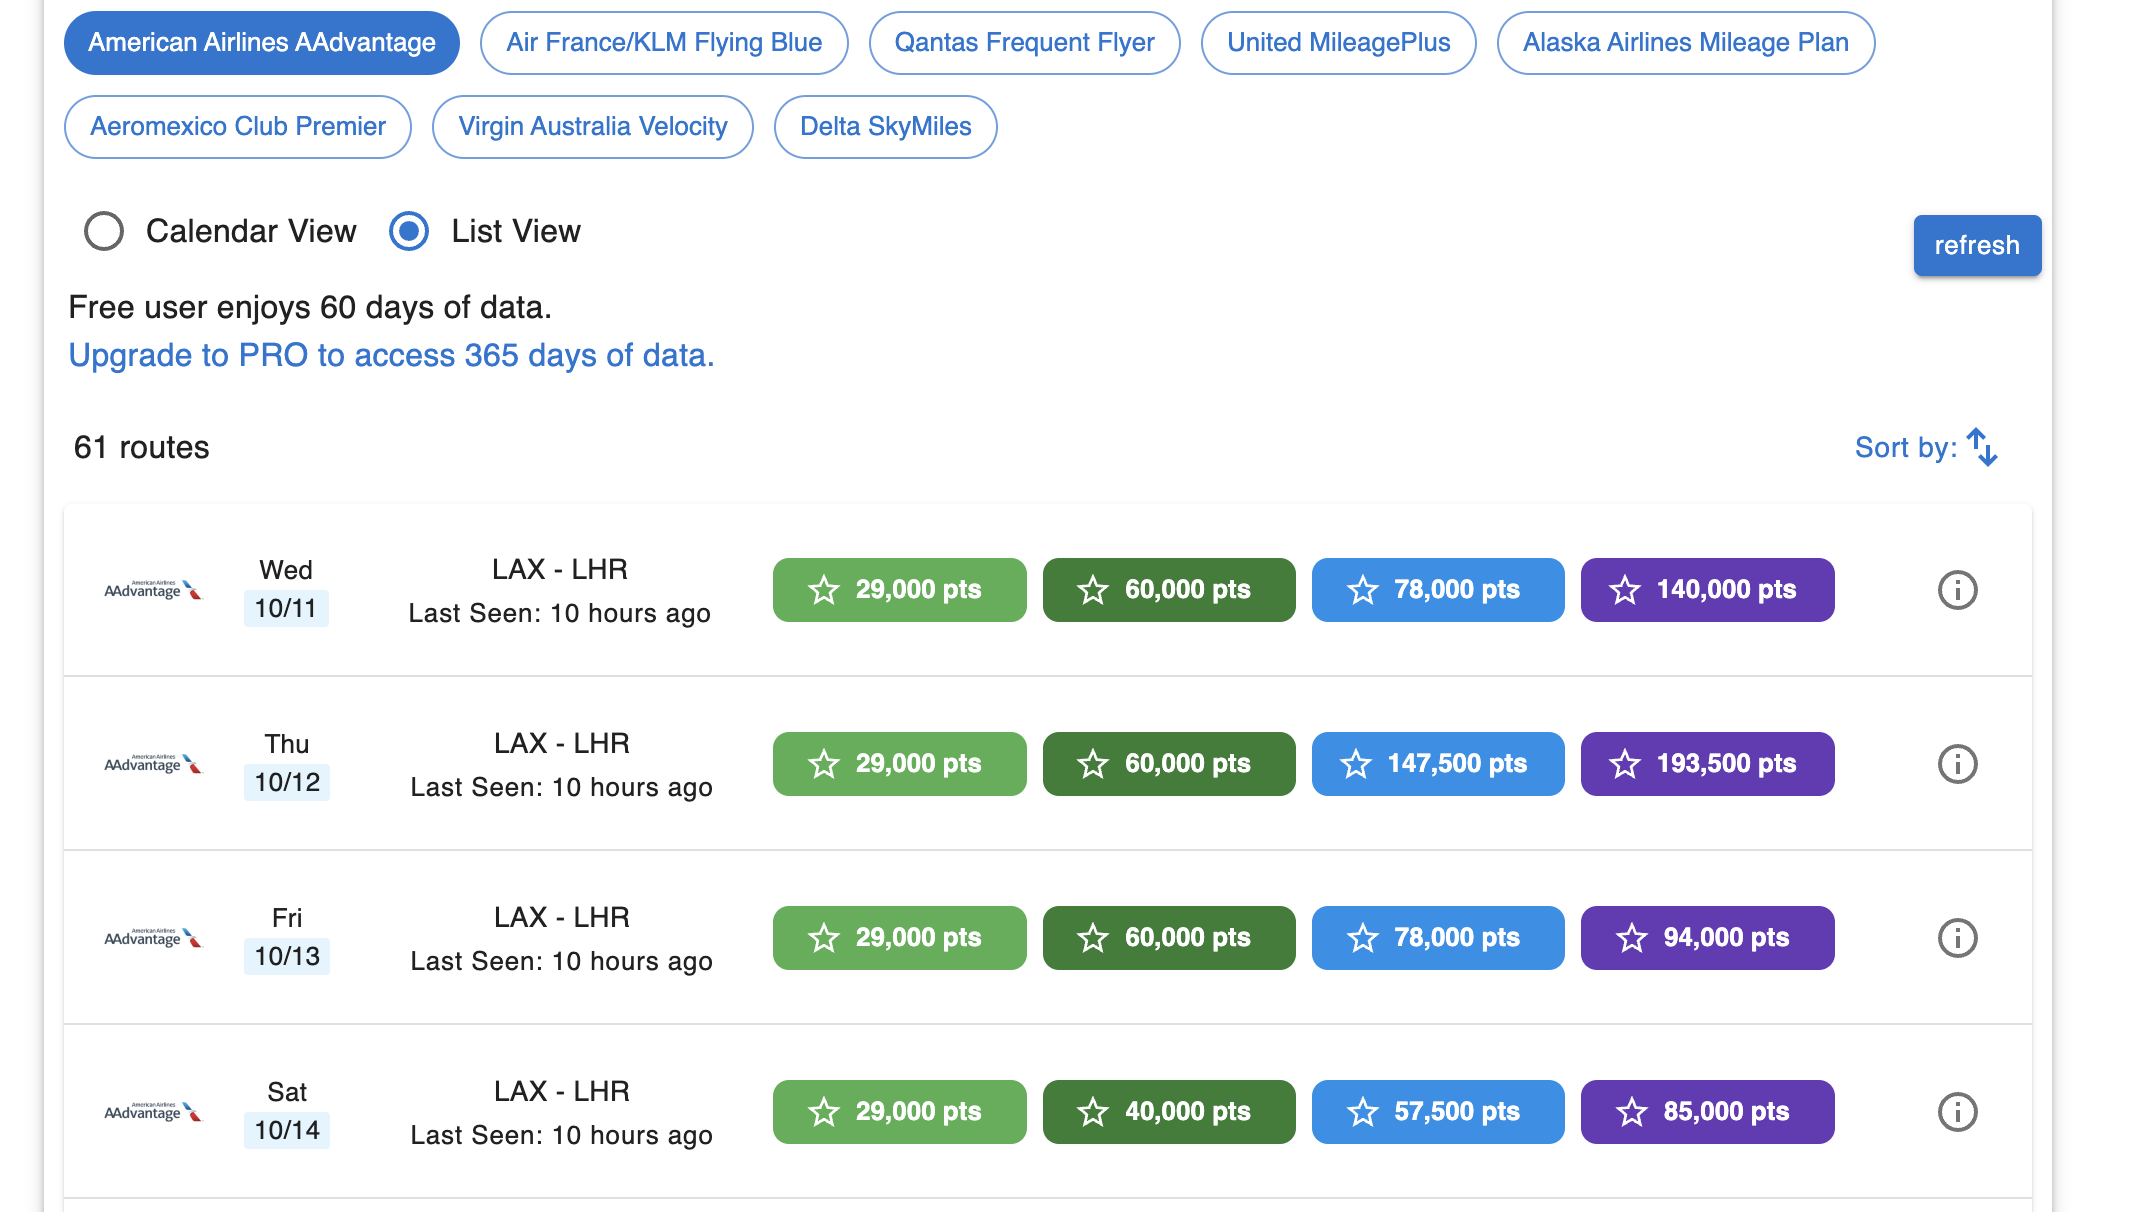This screenshot has height=1212, width=2136.
Task: Open info for the Sat 10/14 route
Action: pyautogui.click(x=1958, y=1111)
